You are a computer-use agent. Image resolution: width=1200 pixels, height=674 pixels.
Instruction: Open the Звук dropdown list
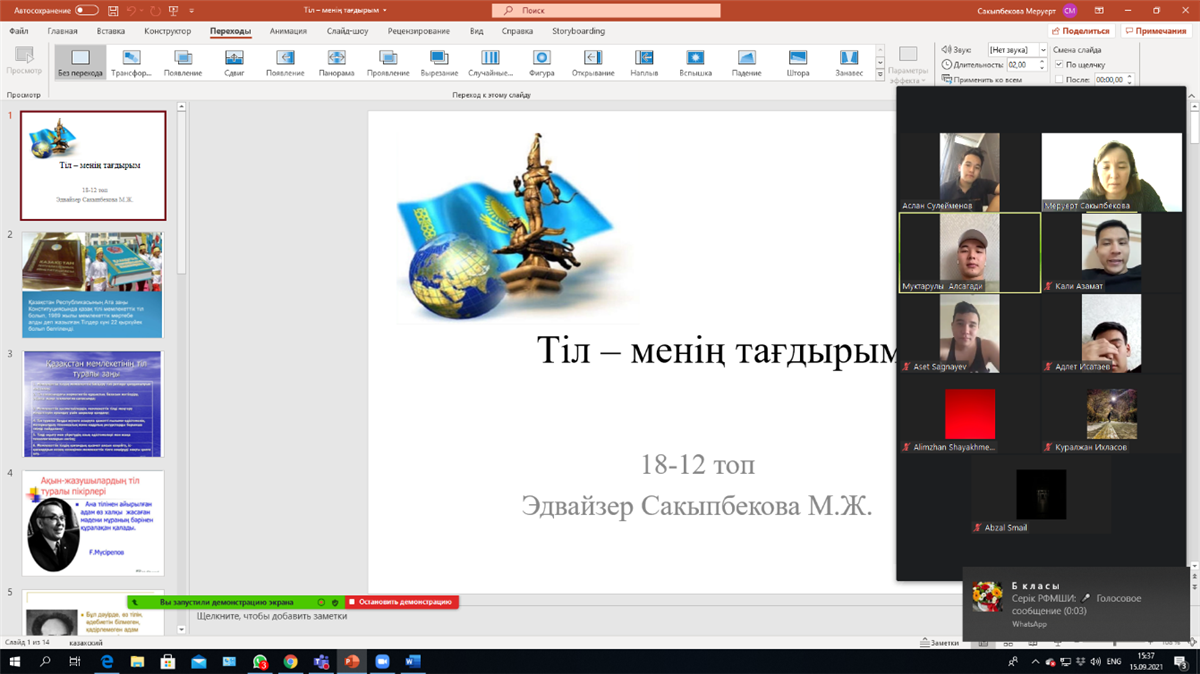point(1043,49)
